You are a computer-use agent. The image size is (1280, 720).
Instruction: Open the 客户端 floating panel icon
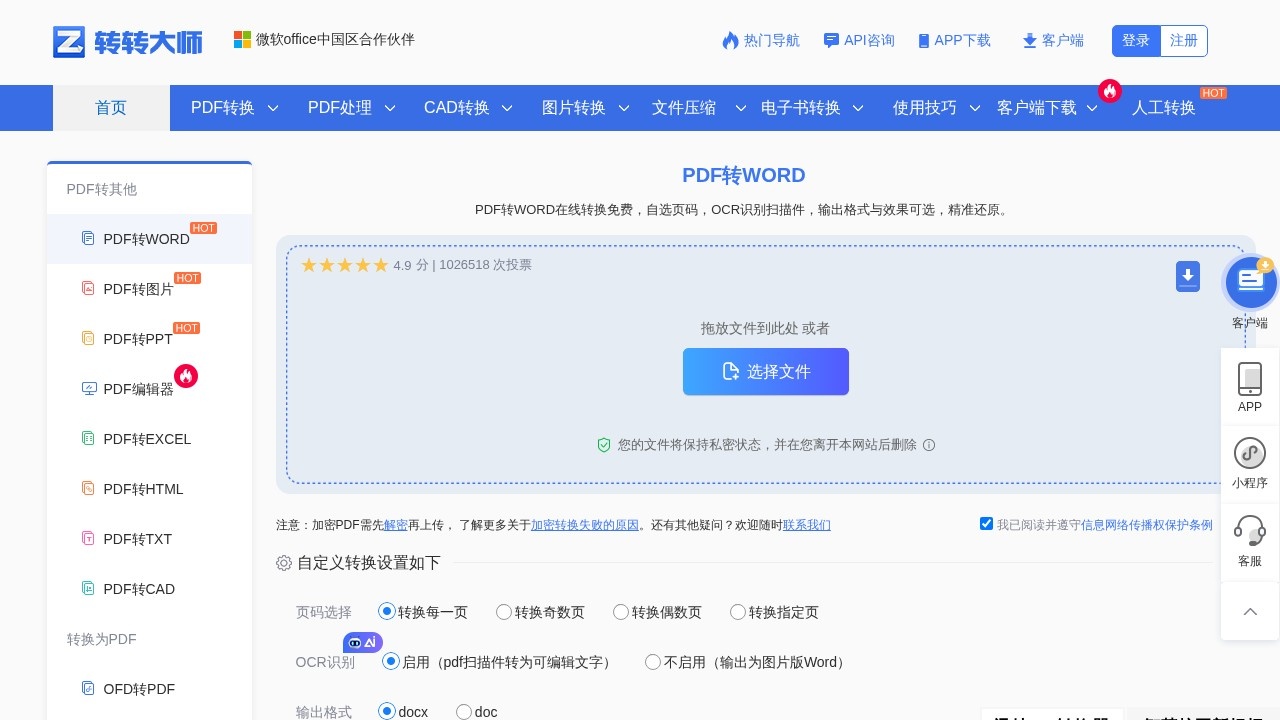pos(1250,282)
